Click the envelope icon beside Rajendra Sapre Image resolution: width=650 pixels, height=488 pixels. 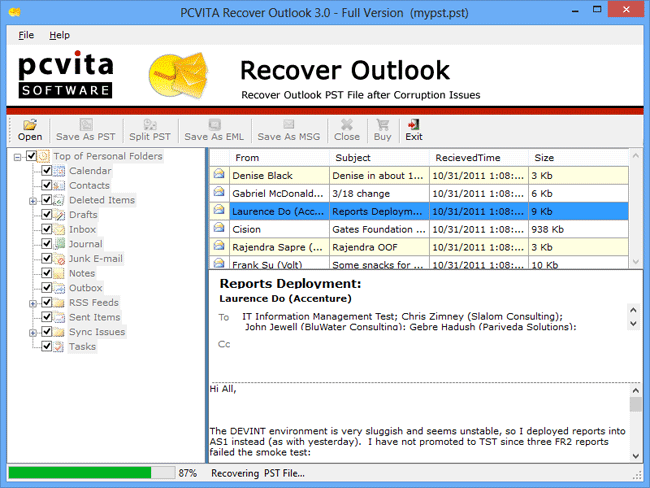pos(219,246)
